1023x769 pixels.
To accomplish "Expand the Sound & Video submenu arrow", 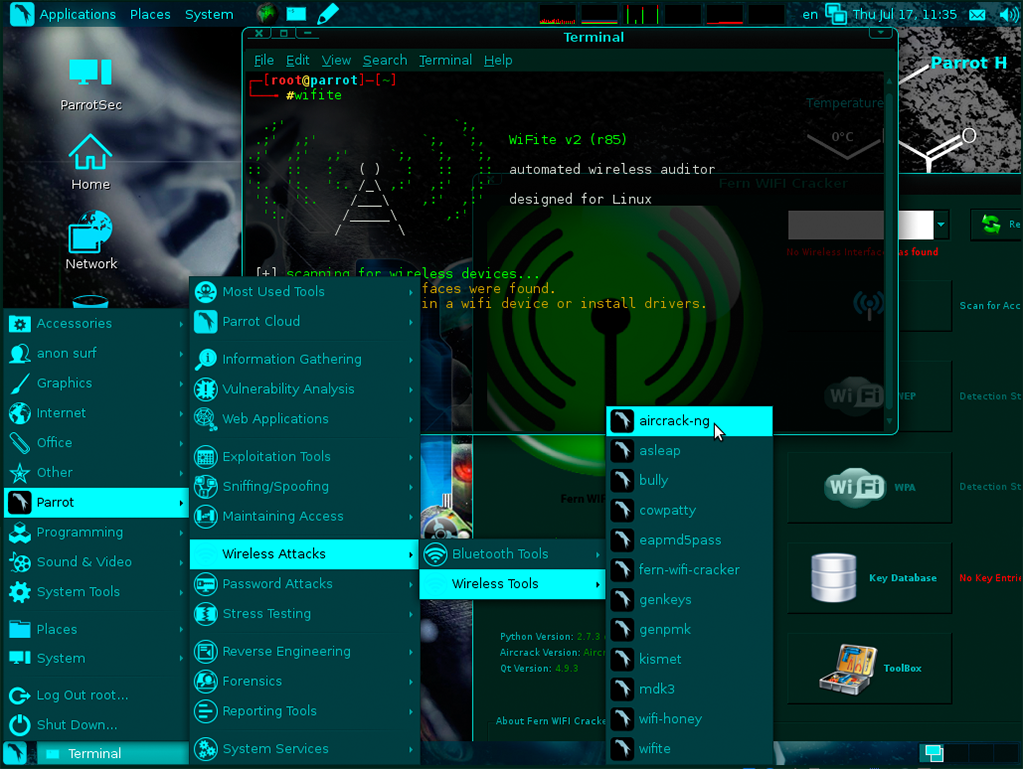I will pos(181,562).
